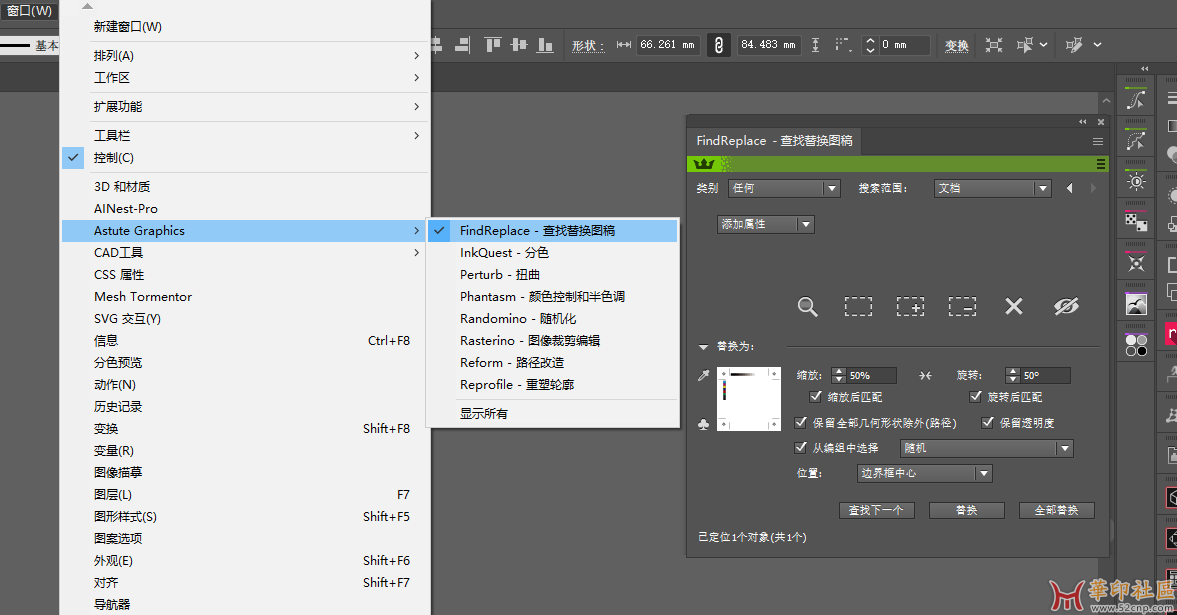The width and height of the screenshot is (1177, 615).
Task: Click the previous result left arrow
Action: click(x=1070, y=188)
